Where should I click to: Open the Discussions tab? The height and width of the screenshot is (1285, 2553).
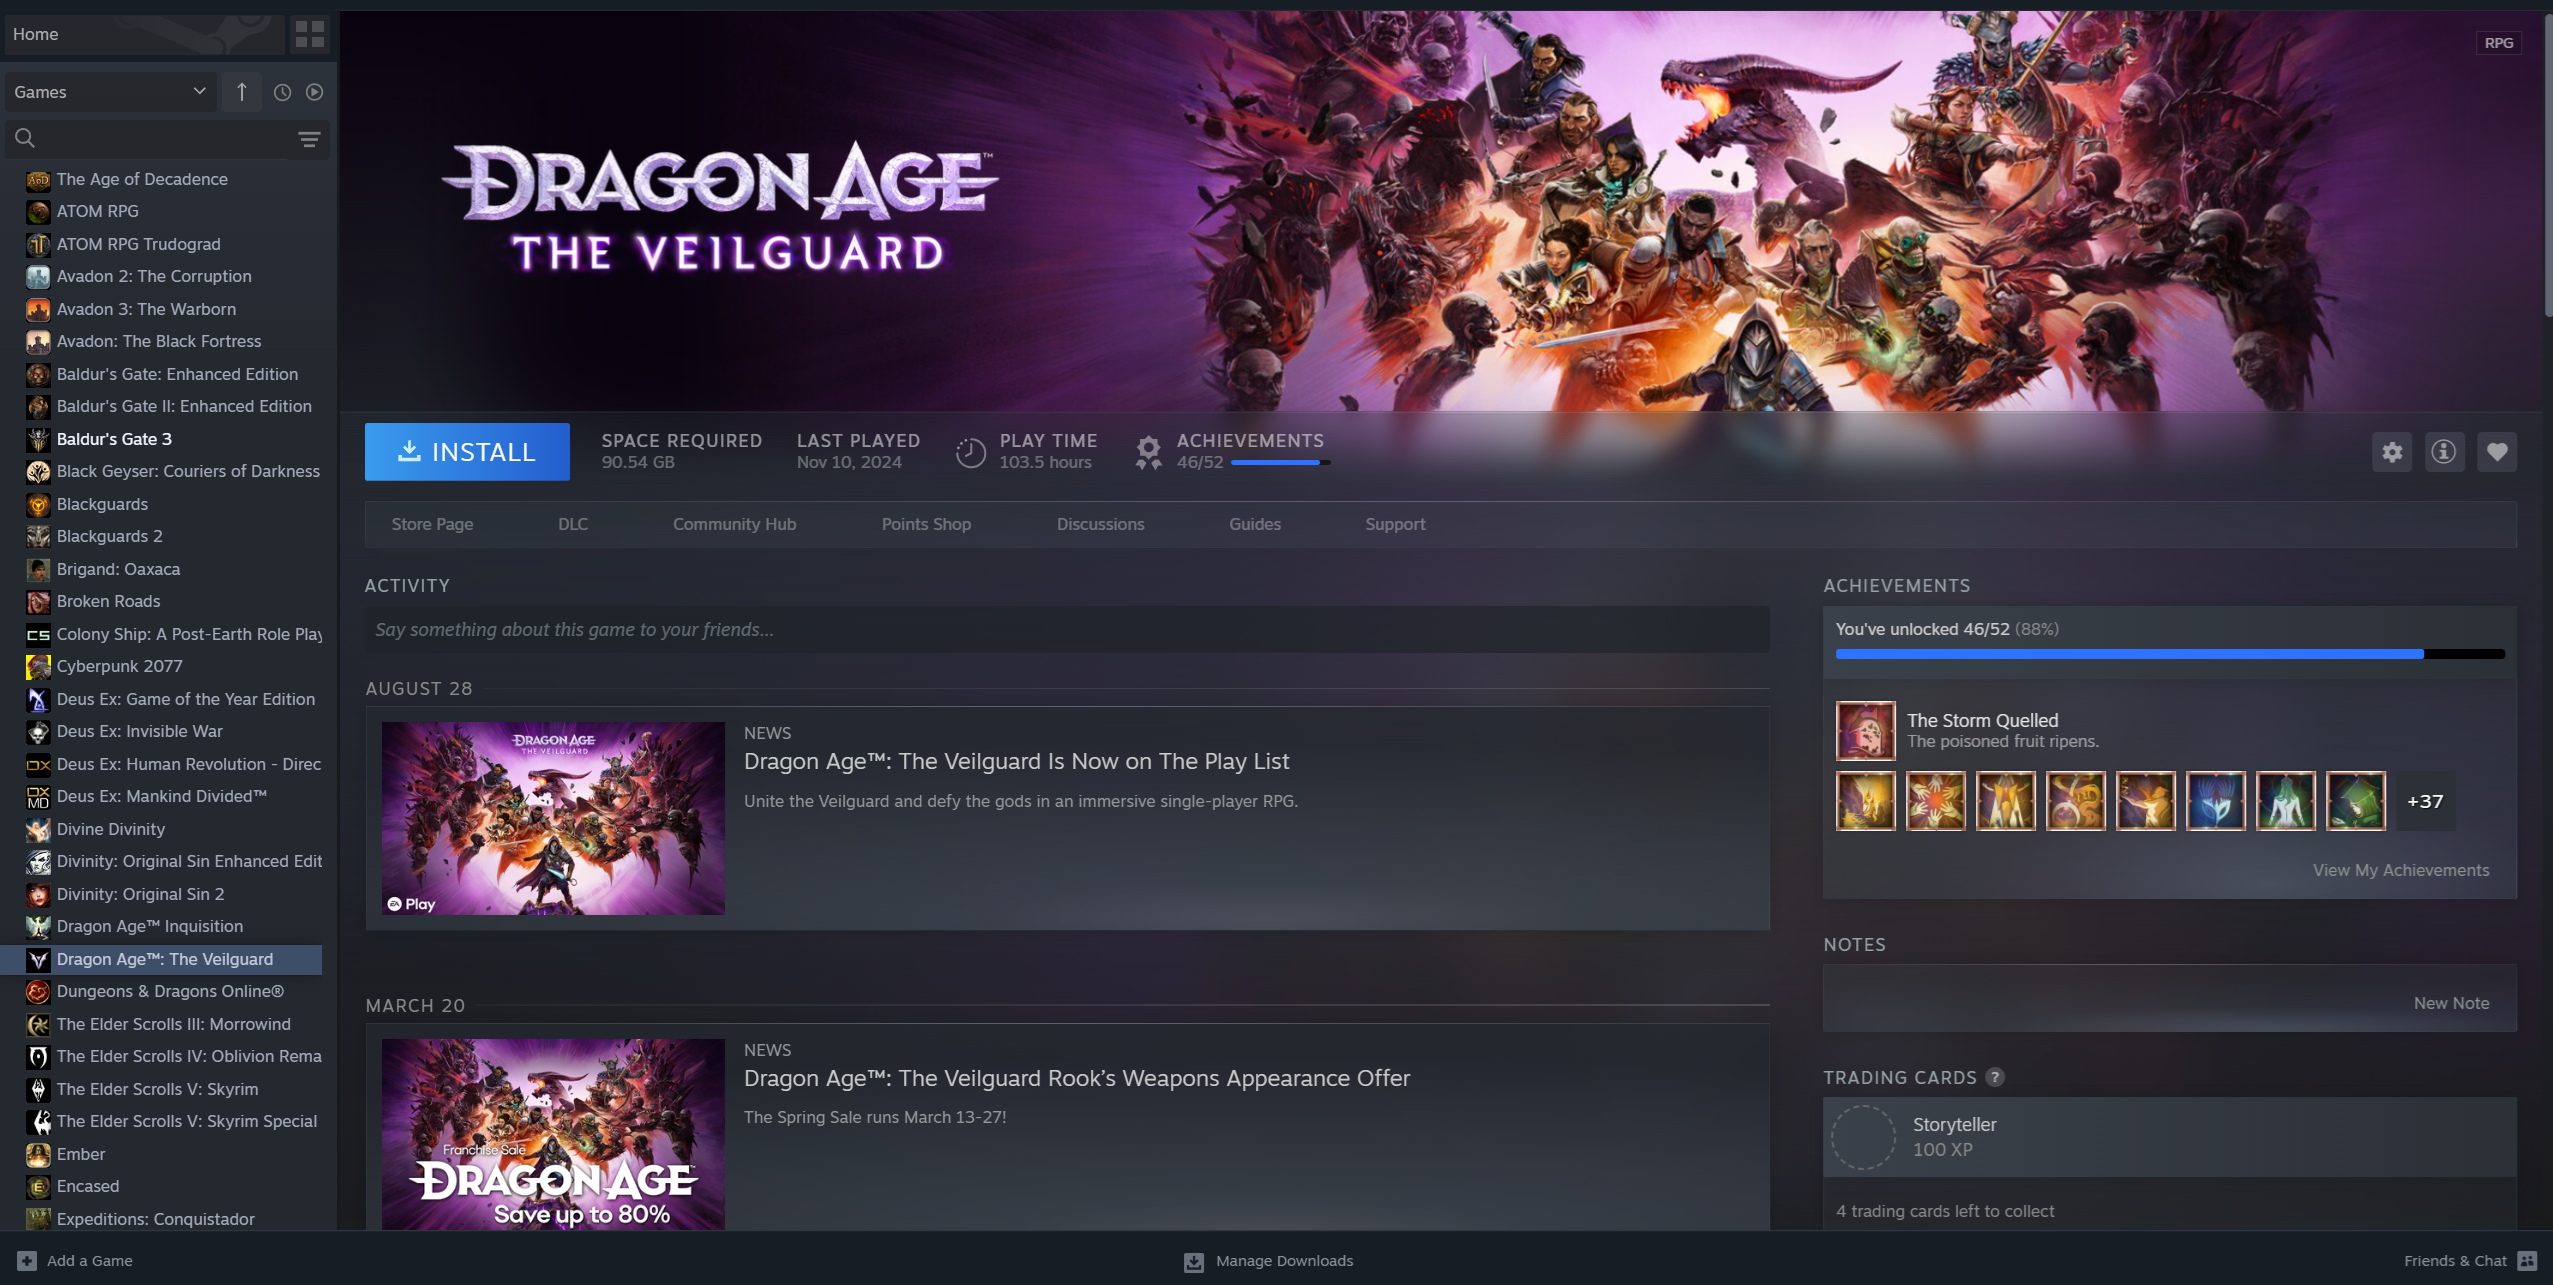coord(1100,524)
